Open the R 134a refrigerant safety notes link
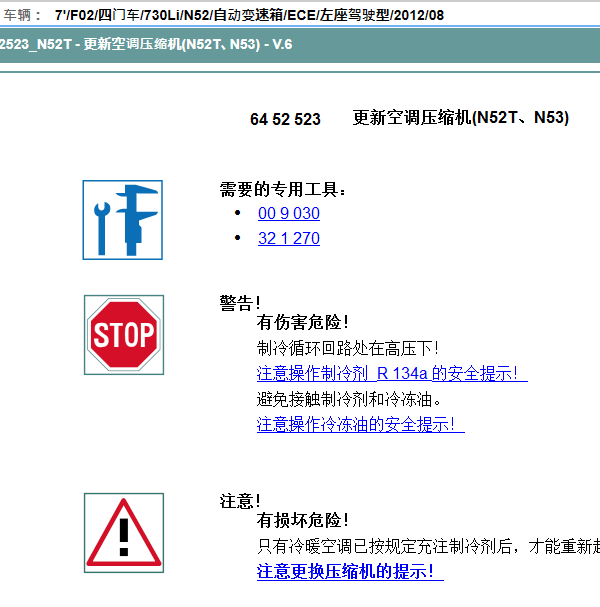This screenshot has width=600, height=607. pyautogui.click(x=392, y=374)
